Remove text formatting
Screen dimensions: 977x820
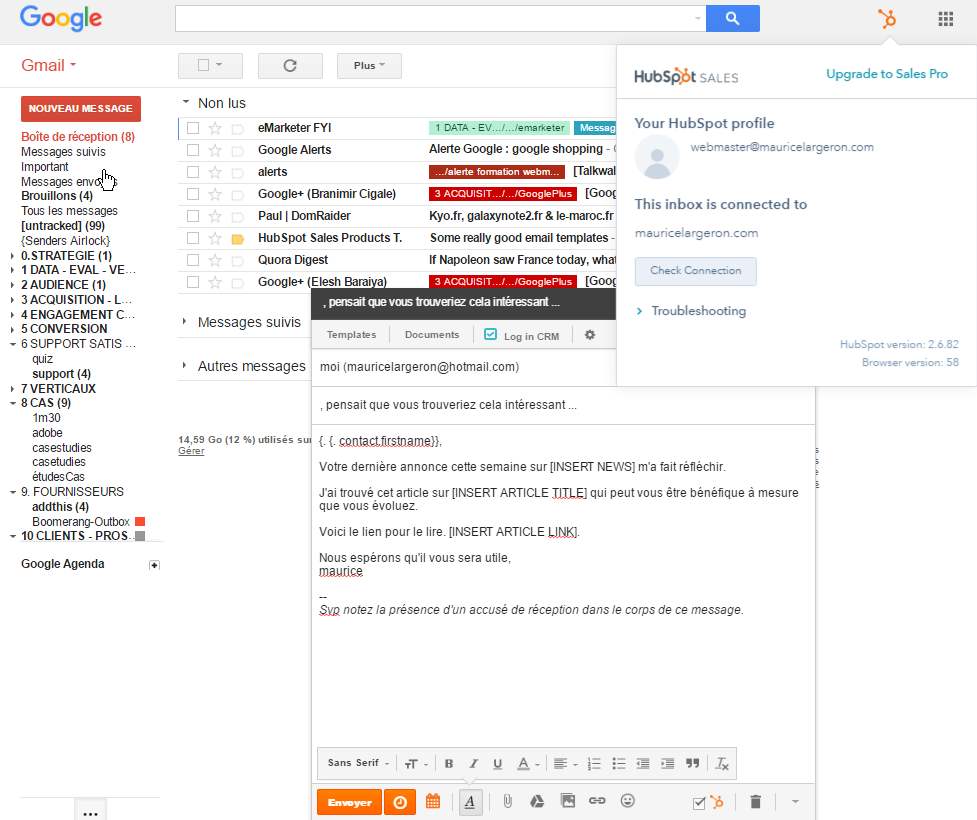(x=722, y=764)
